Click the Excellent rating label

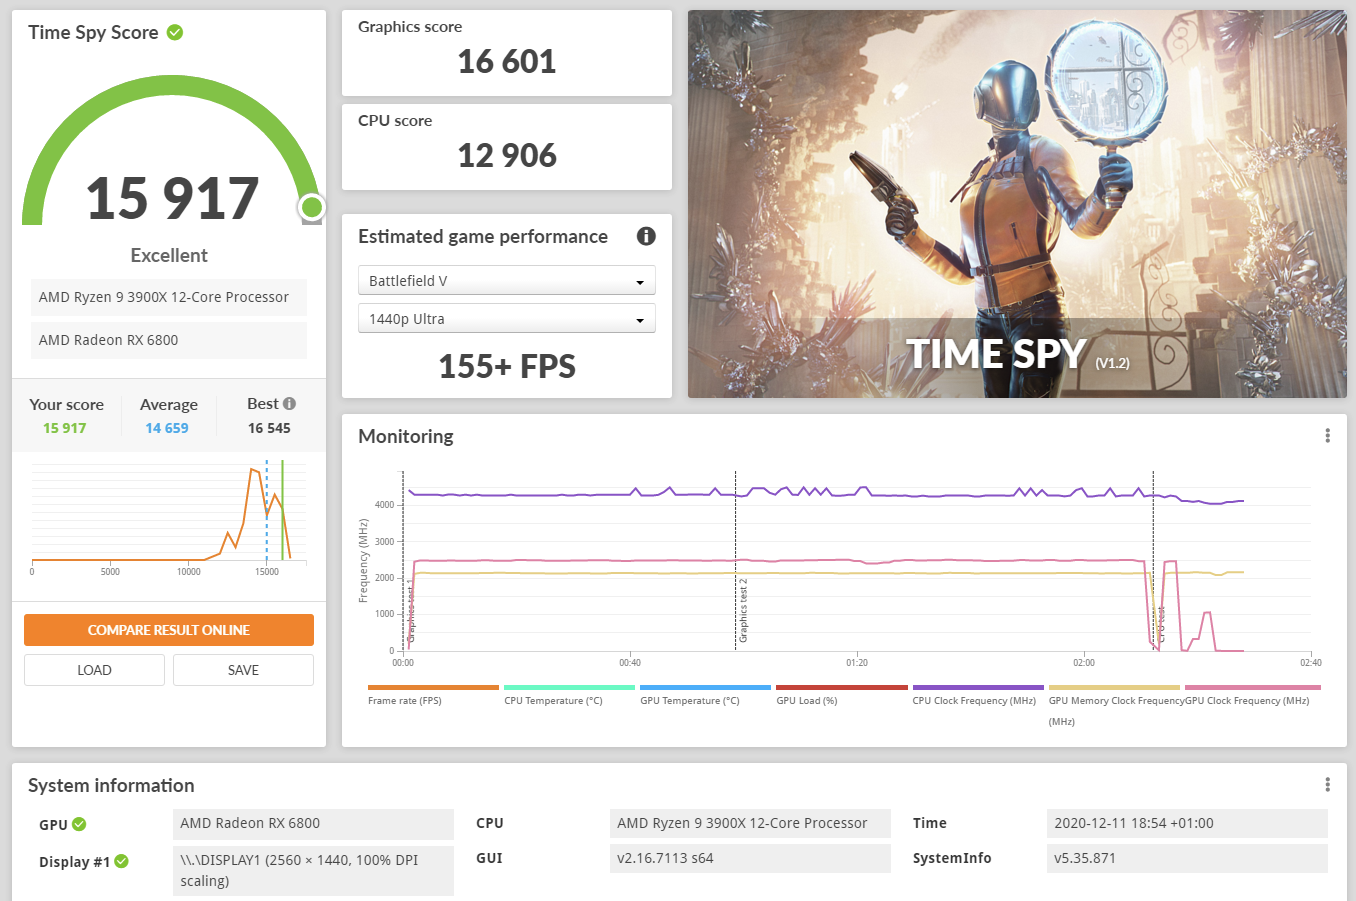coord(169,255)
